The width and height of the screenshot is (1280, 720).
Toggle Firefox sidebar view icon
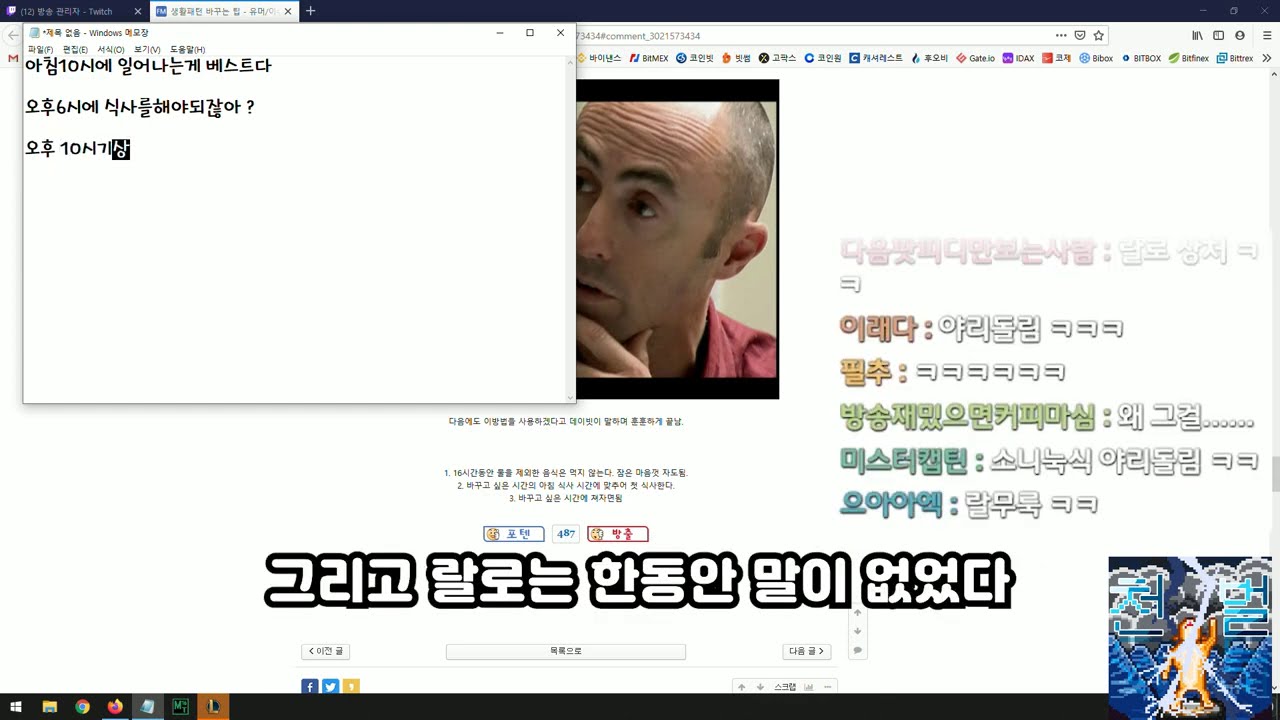coord(1218,35)
